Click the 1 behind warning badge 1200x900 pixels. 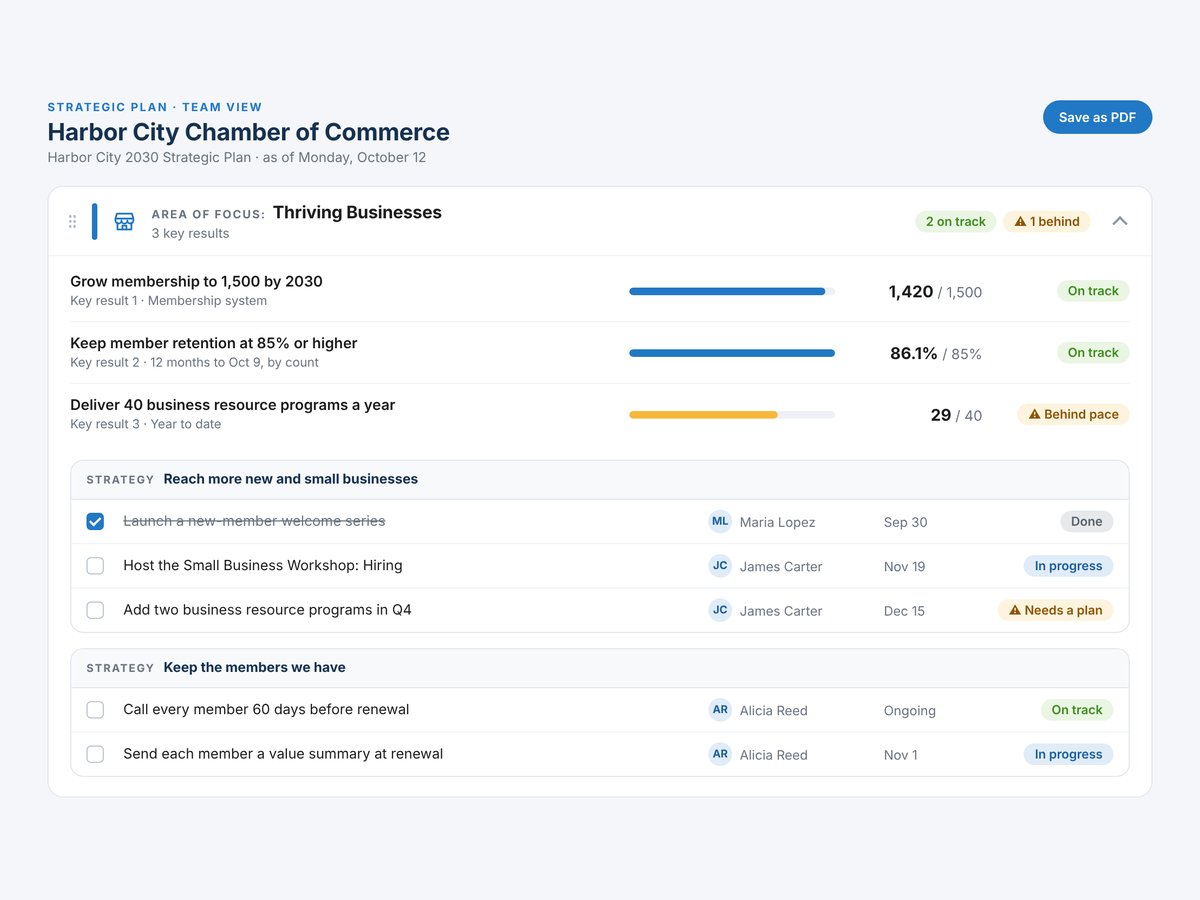click(x=1046, y=221)
